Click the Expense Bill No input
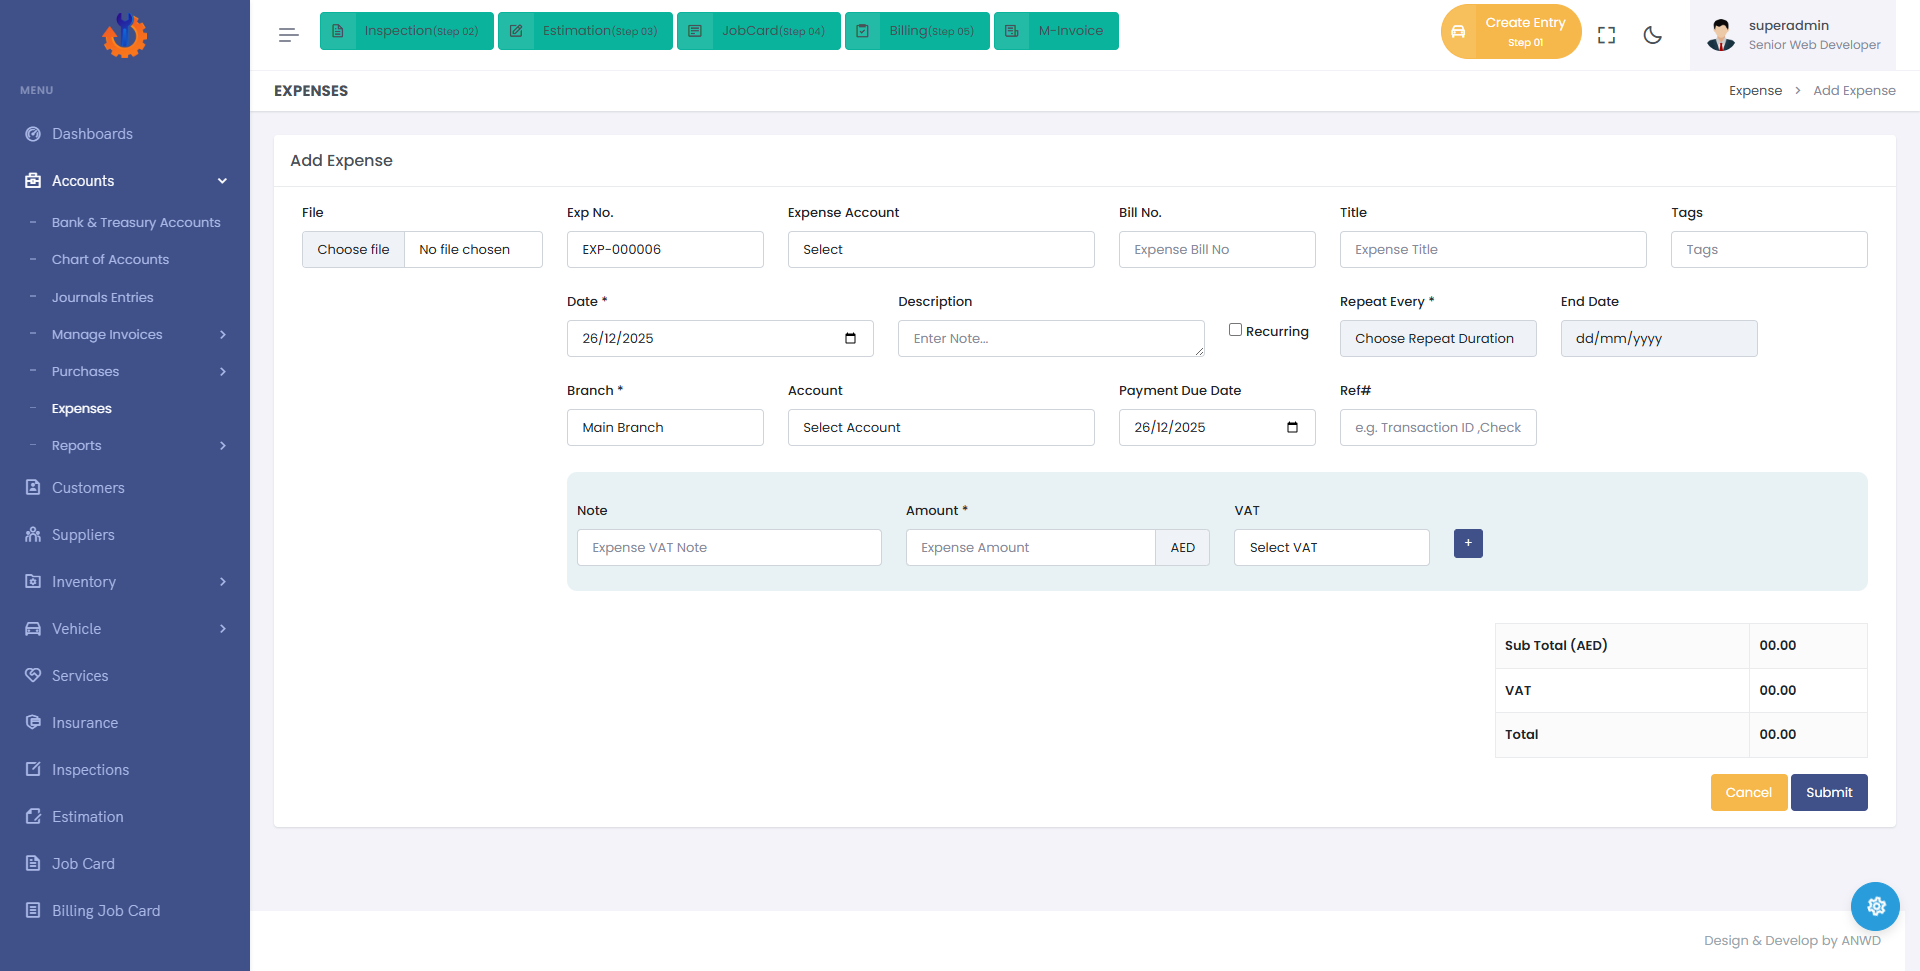 (x=1217, y=249)
